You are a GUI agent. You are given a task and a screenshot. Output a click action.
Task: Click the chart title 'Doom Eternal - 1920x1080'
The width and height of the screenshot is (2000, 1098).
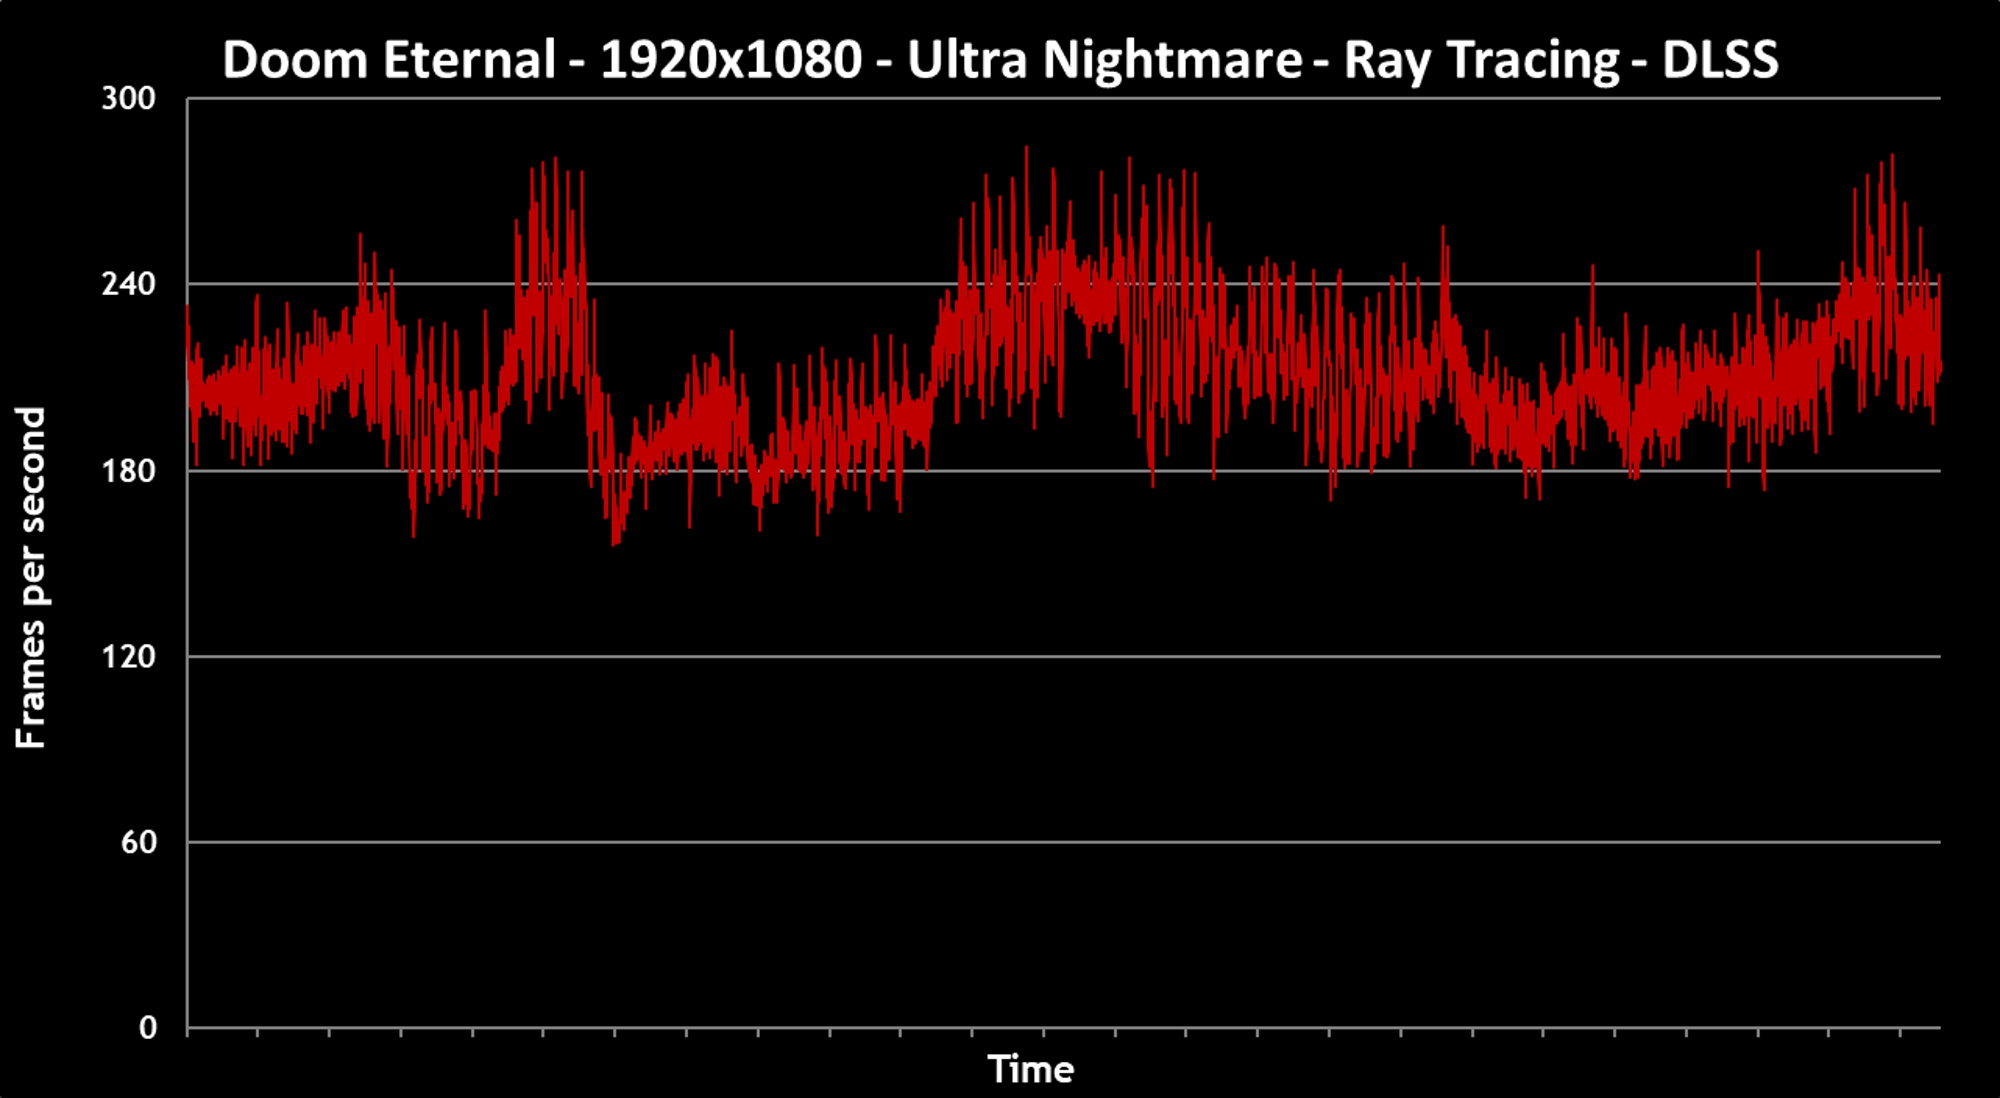pos(1000,60)
